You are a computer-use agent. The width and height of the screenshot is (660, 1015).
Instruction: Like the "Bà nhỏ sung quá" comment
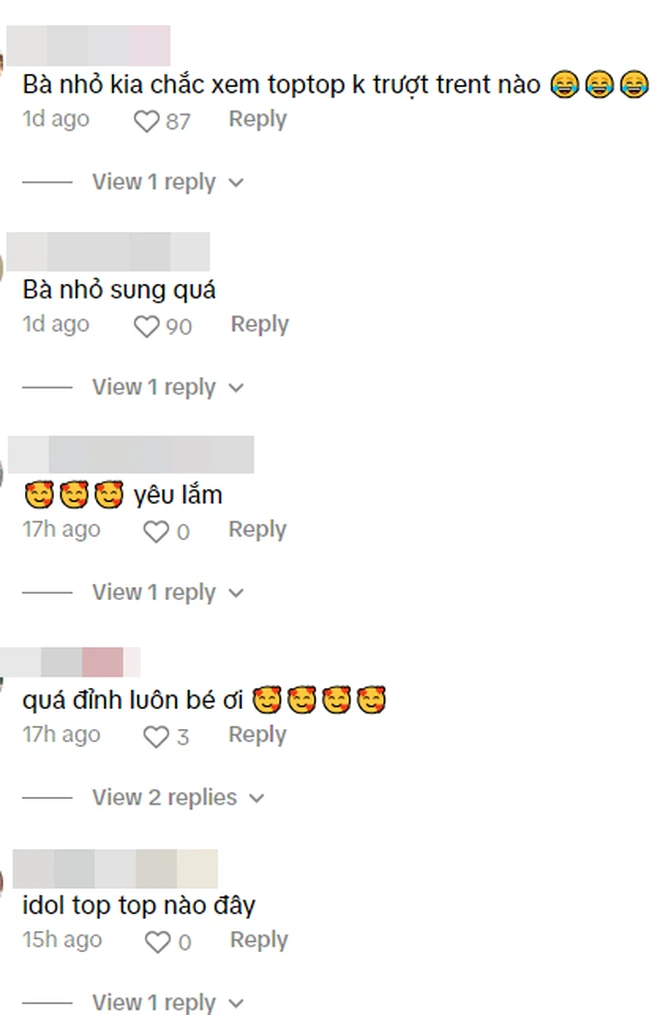146,326
